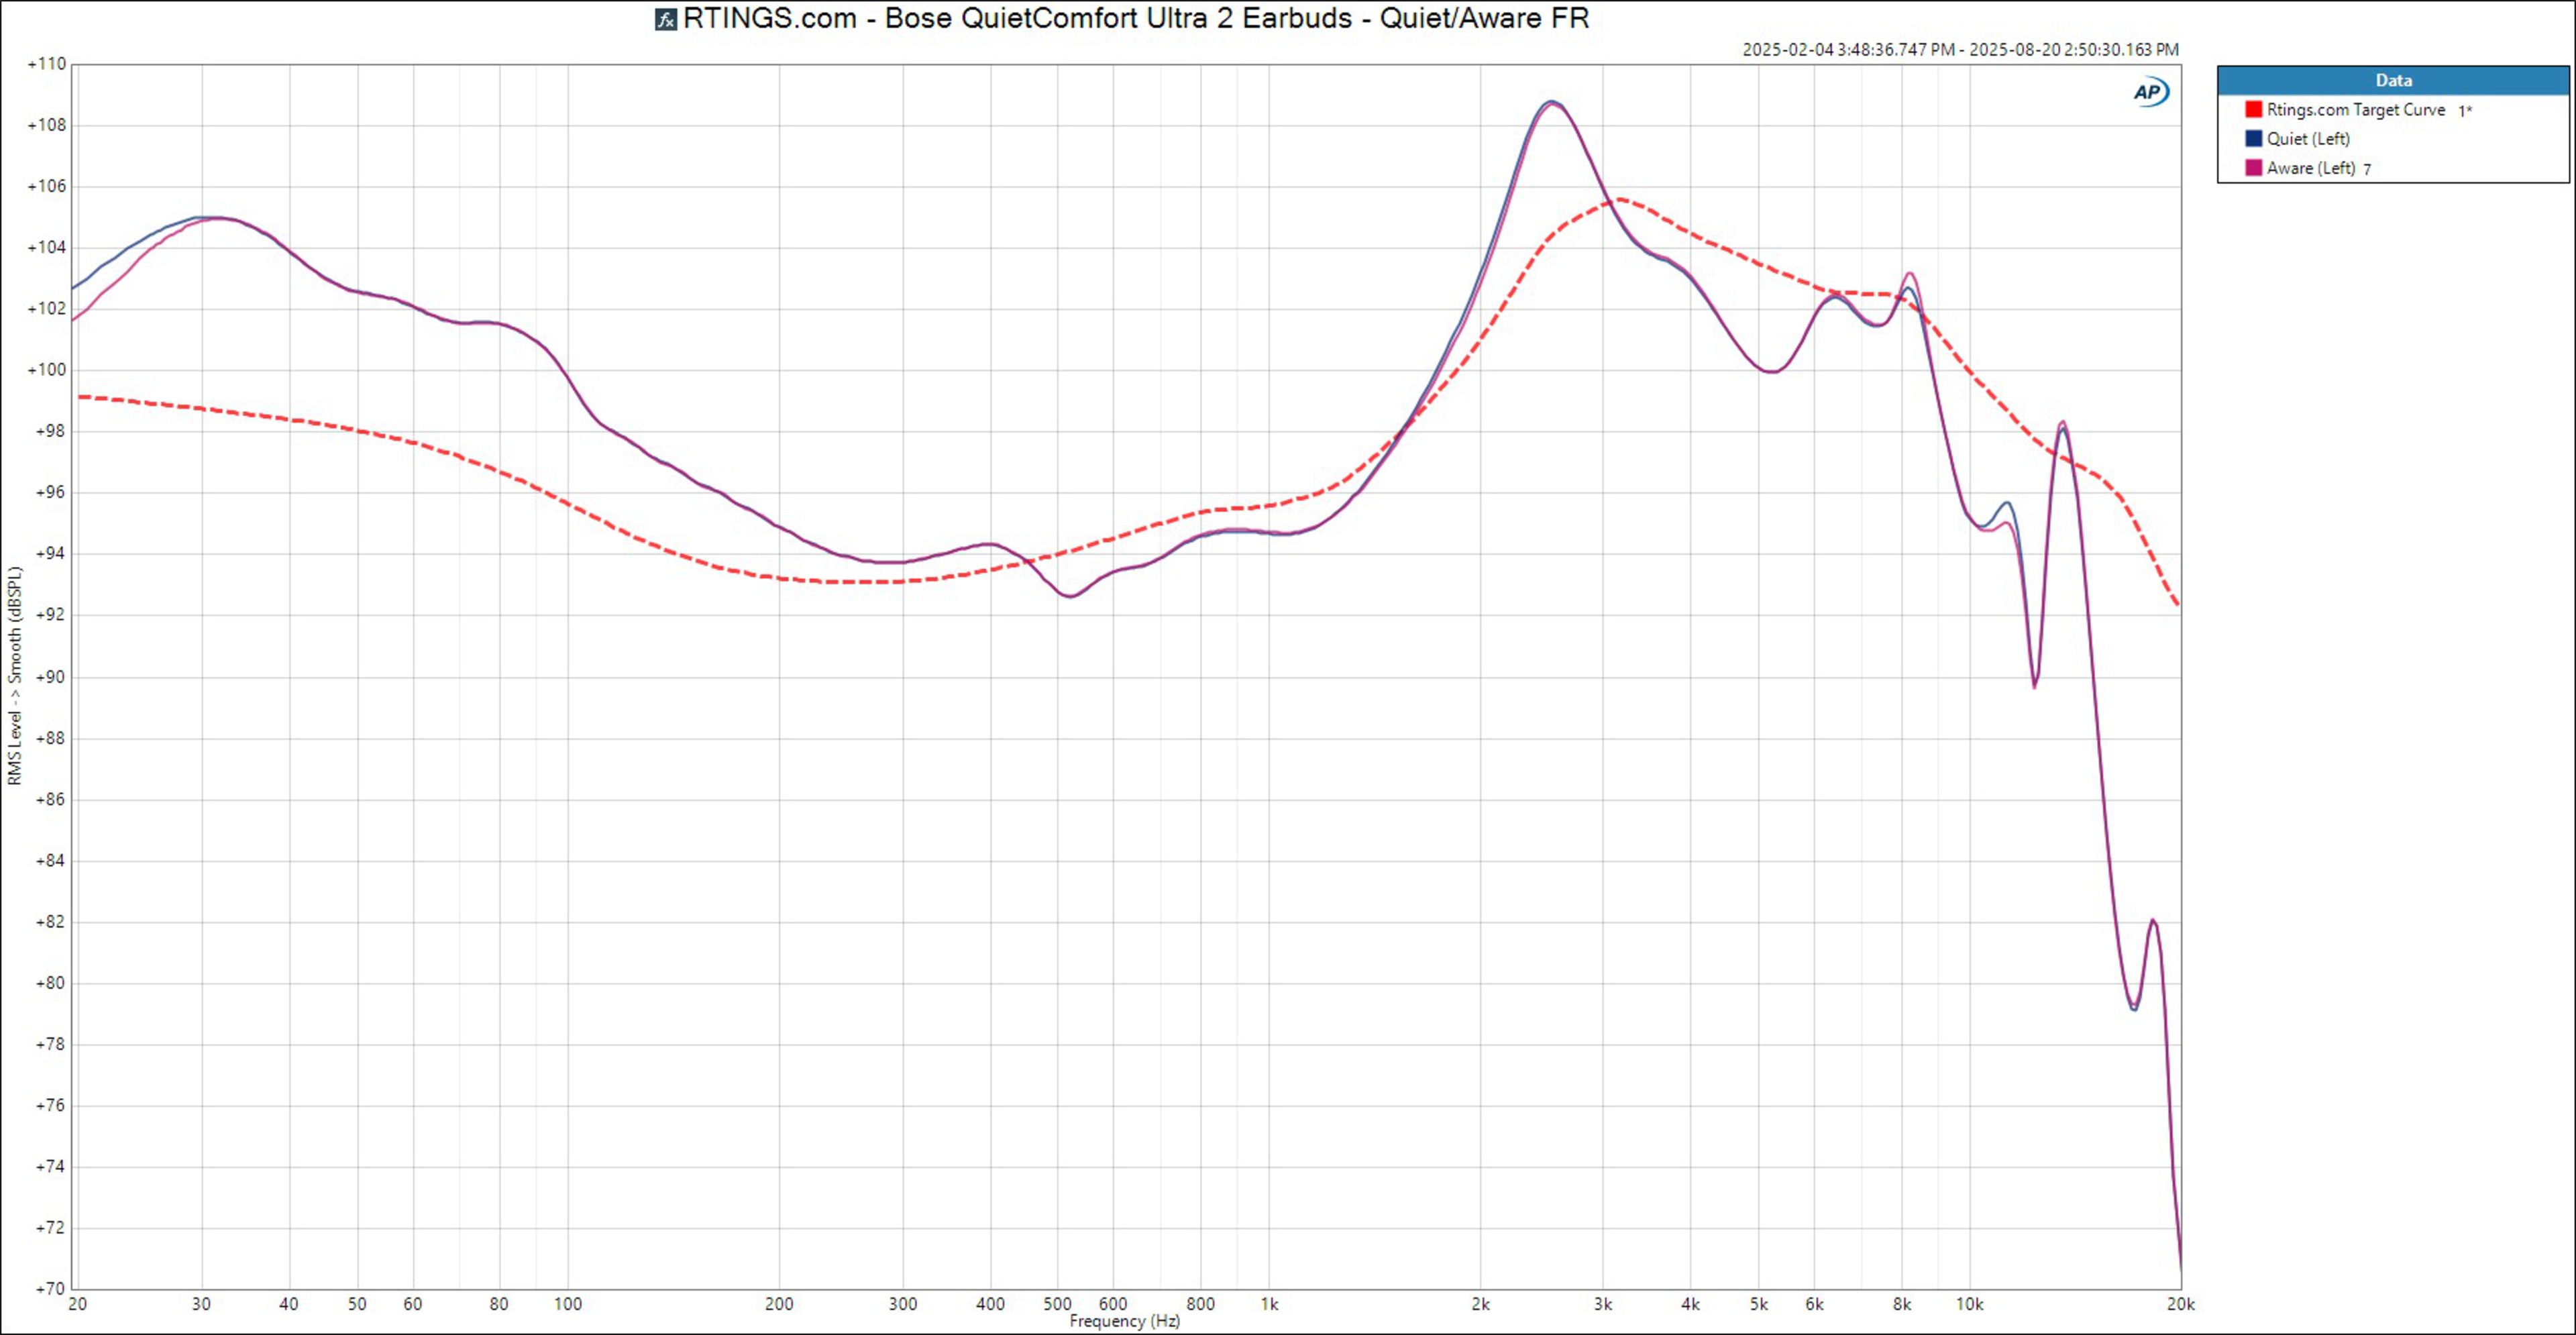The image size is (2576, 1335).
Task: Click the 1* beside Target Curve
Action: click(x=2465, y=111)
